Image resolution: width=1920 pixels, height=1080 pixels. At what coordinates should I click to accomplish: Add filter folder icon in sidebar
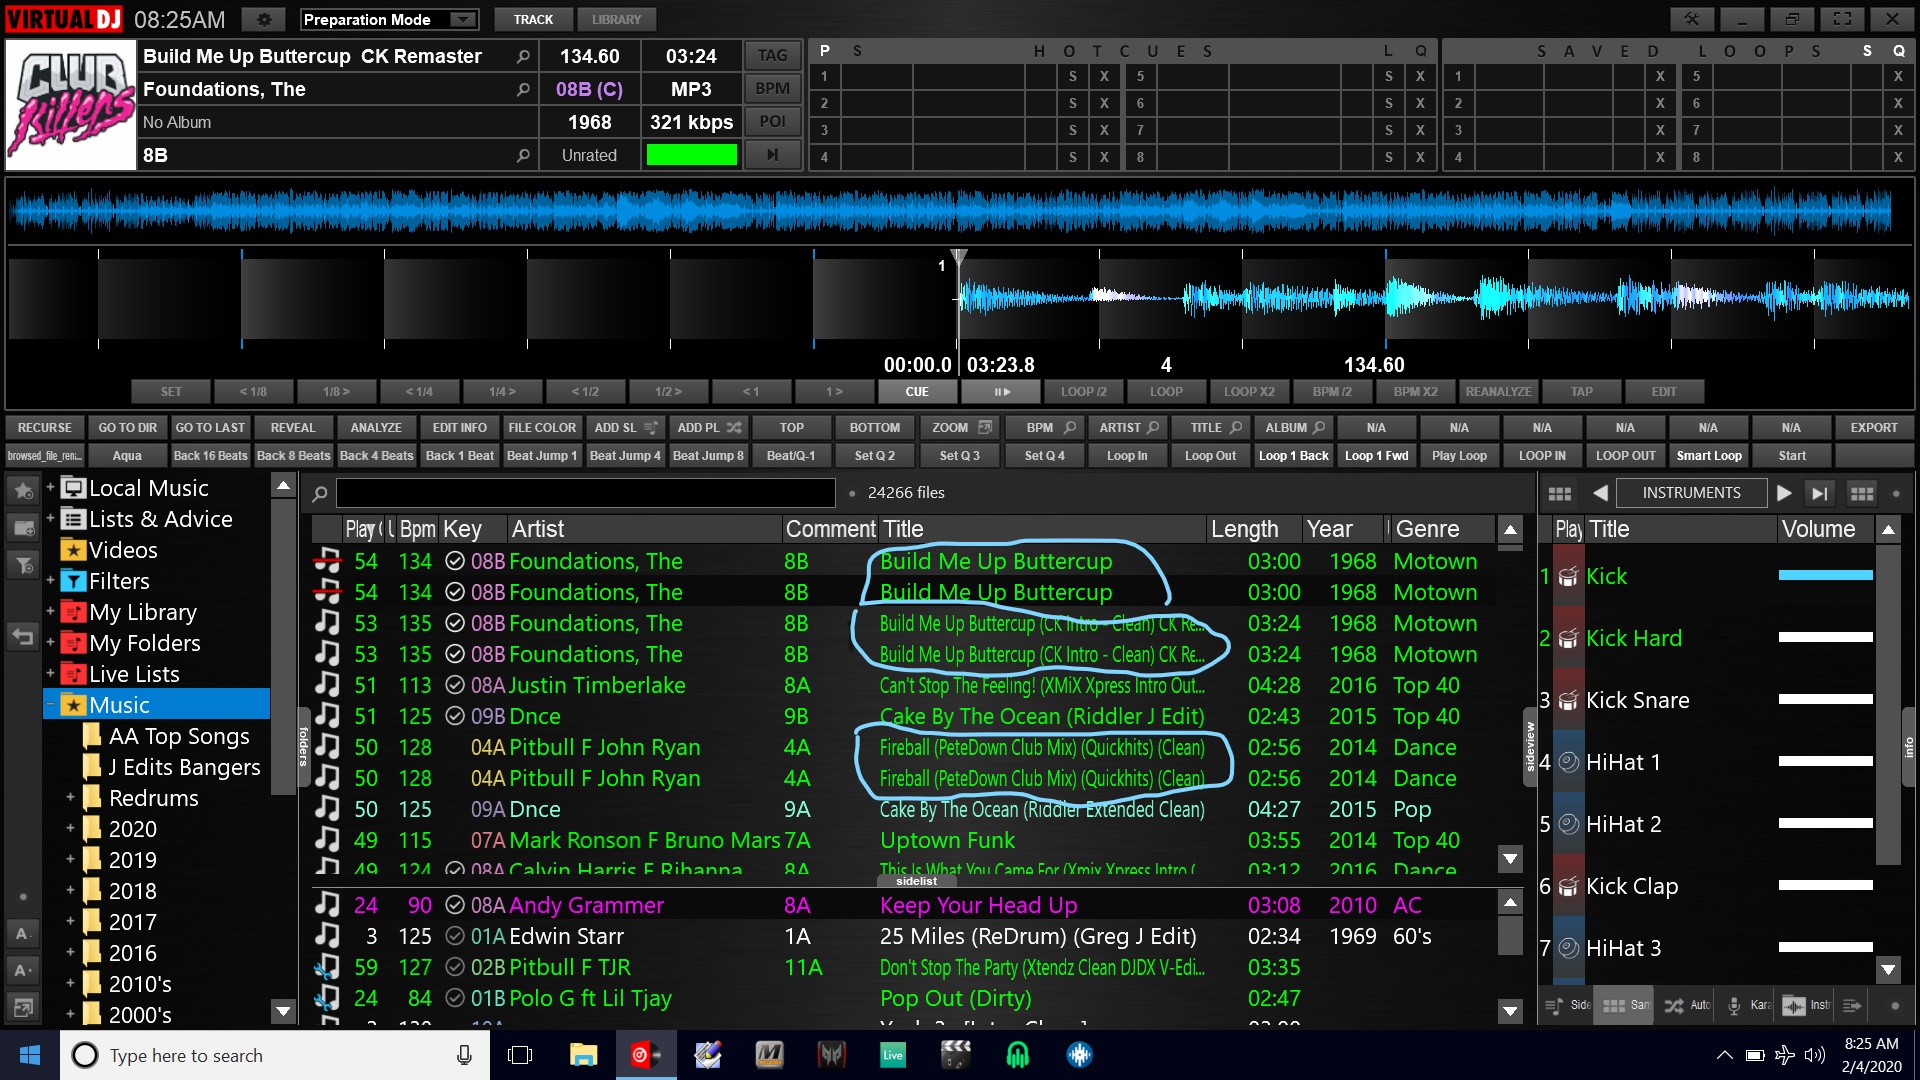[x=23, y=566]
